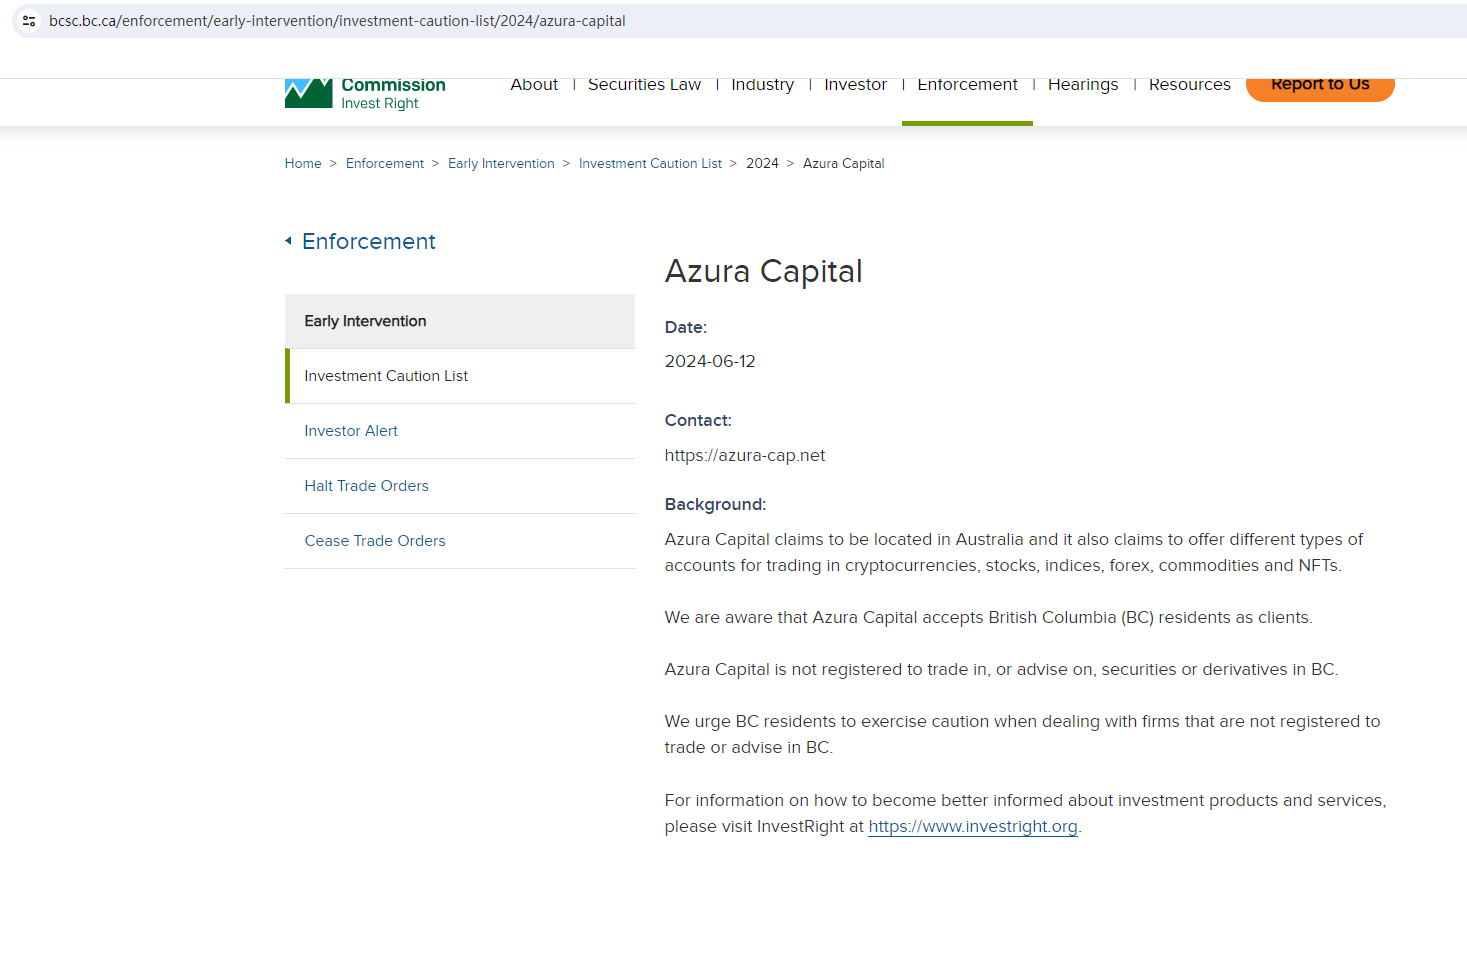
Task: Click the Home breadcrumb link
Action: tap(303, 164)
